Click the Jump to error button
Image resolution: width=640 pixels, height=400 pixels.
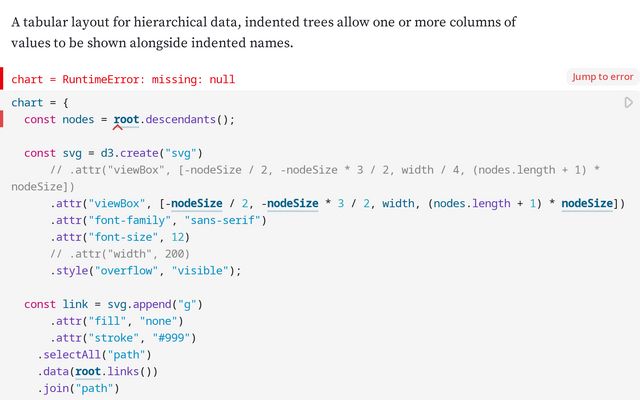click(x=602, y=77)
